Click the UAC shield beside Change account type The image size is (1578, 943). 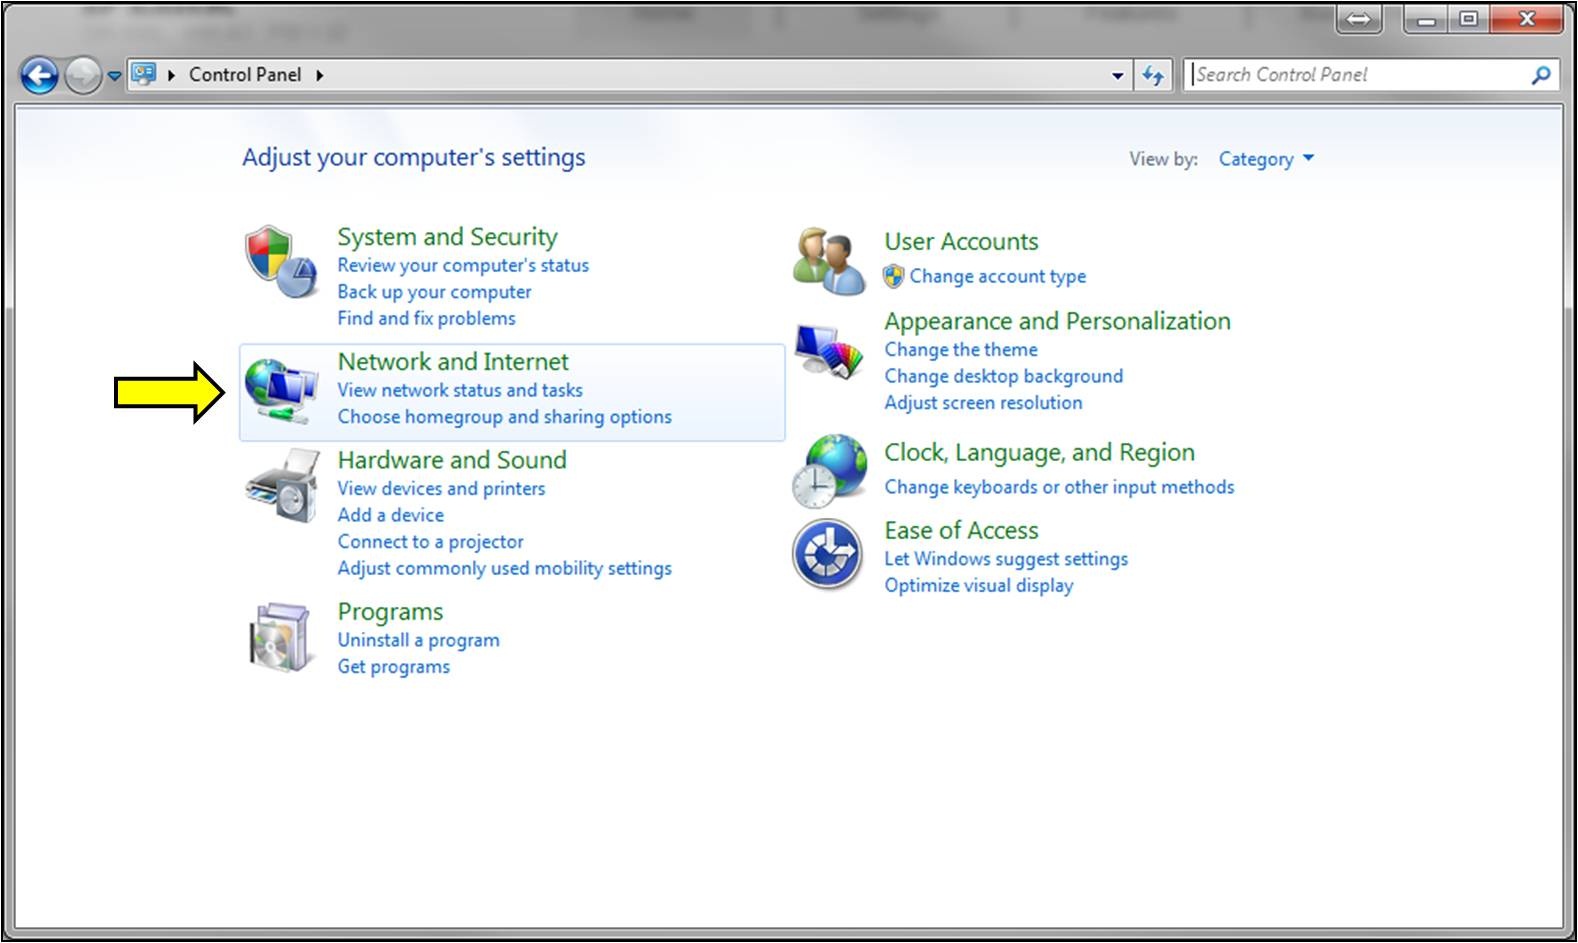click(894, 276)
